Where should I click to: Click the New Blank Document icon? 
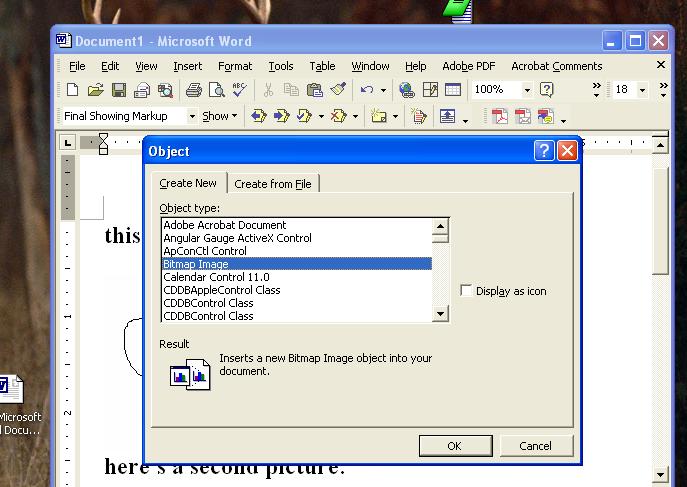coord(72,90)
